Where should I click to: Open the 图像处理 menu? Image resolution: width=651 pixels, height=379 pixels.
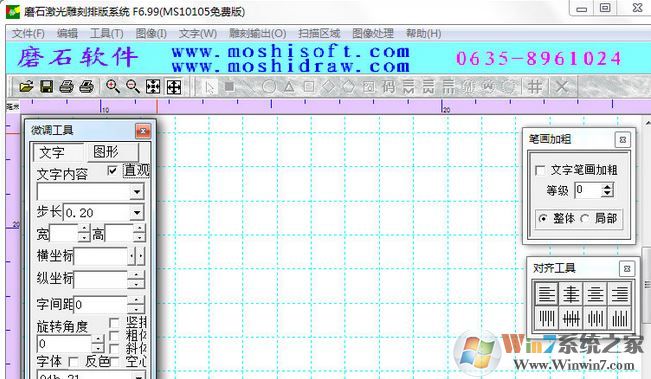pos(373,33)
